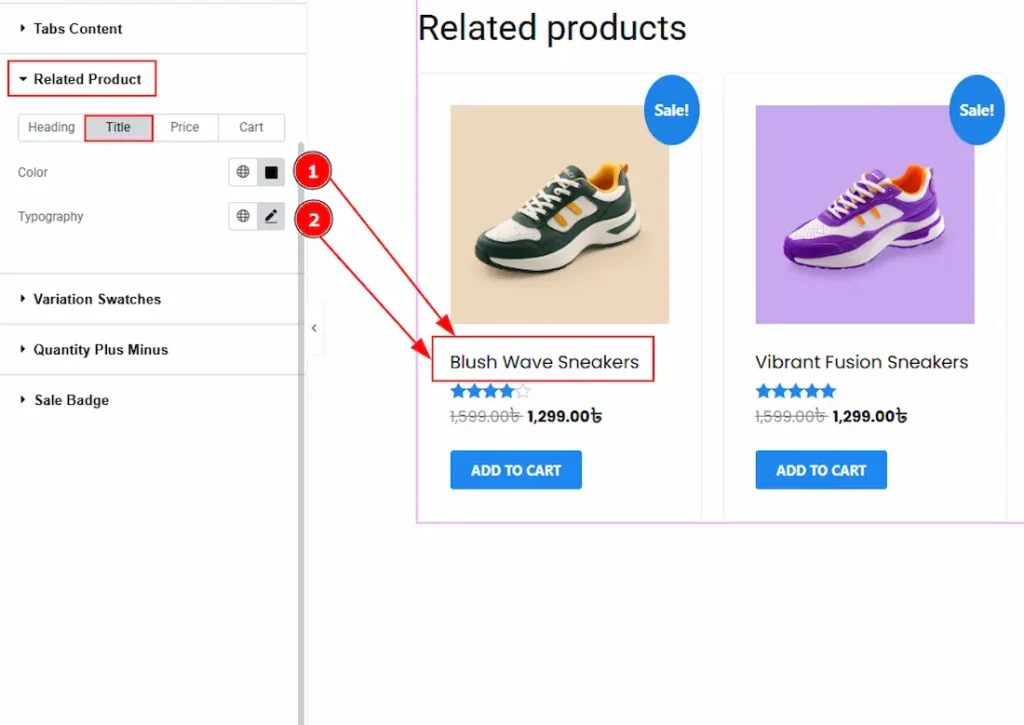This screenshot has height=725, width=1024.
Task: Click the globe icon next to Typography
Action: click(x=243, y=216)
